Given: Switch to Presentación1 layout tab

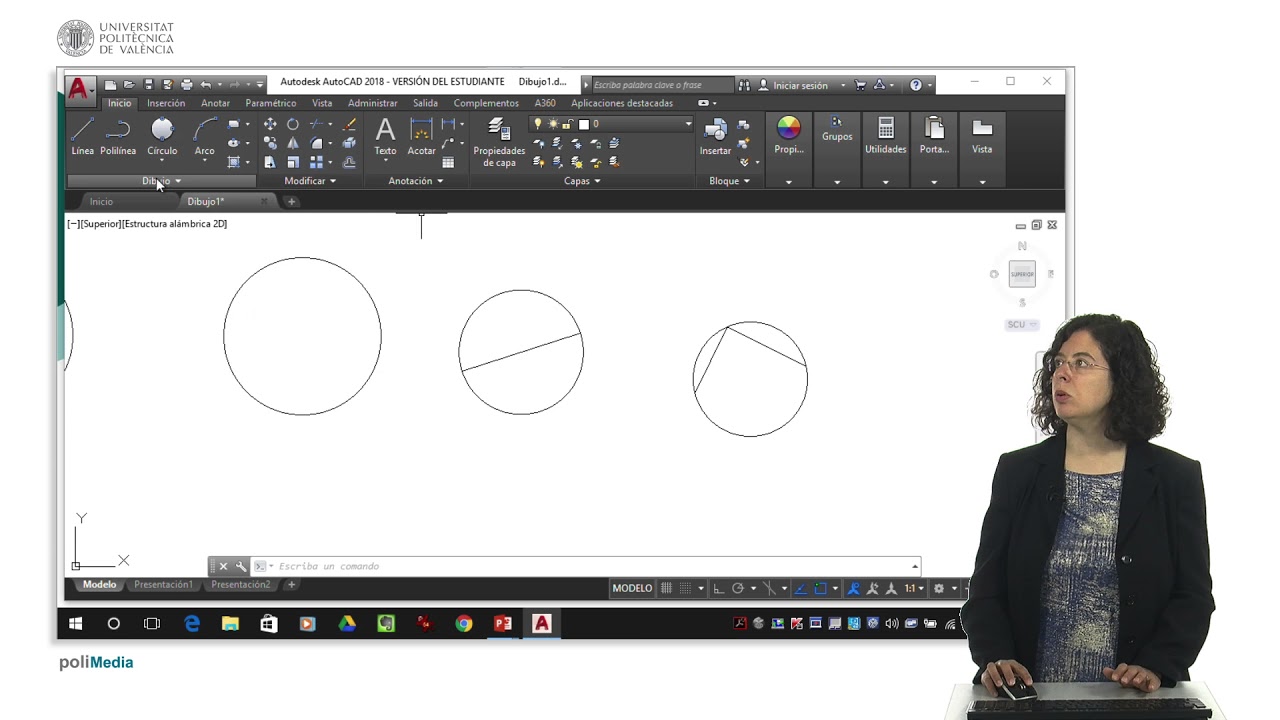Looking at the screenshot, I should (163, 584).
